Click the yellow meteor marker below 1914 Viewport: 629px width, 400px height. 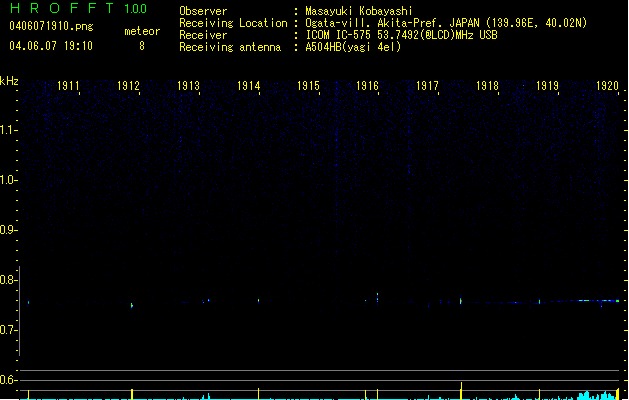coord(258,394)
